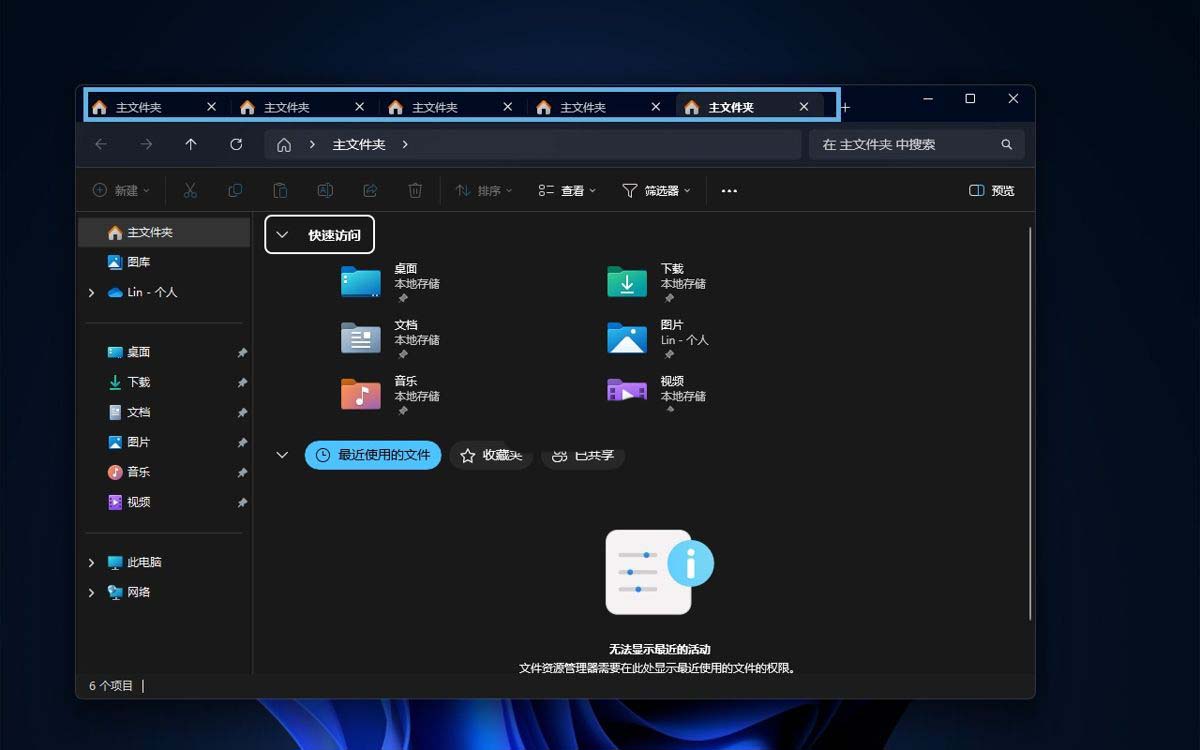Click the 在 主文件夹 中搜索 search field
Viewport: 1200px width, 750px height.
click(917, 145)
